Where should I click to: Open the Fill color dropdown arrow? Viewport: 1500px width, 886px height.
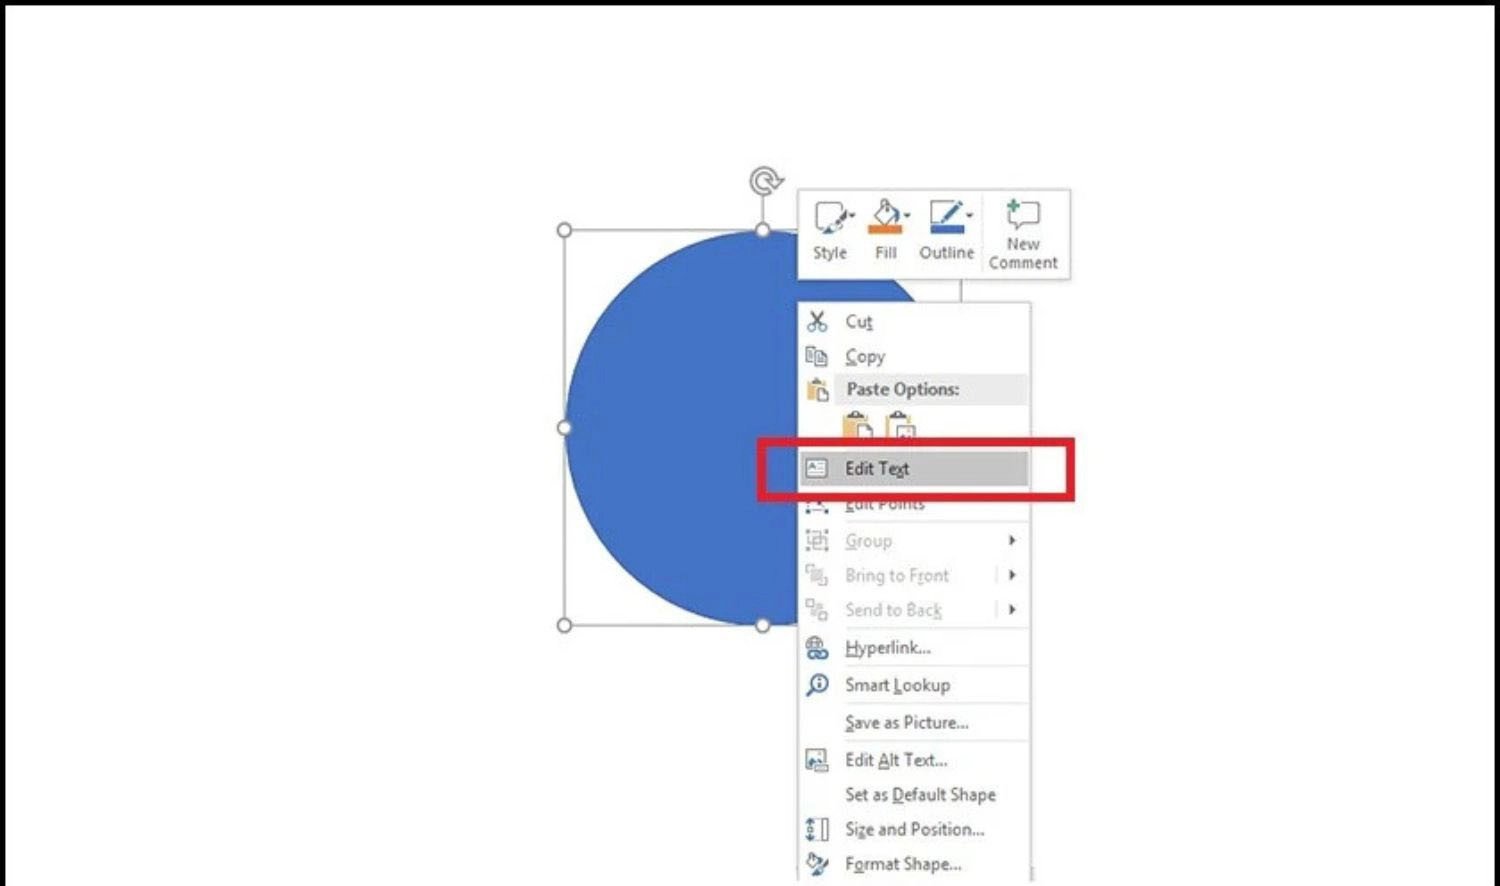click(907, 216)
